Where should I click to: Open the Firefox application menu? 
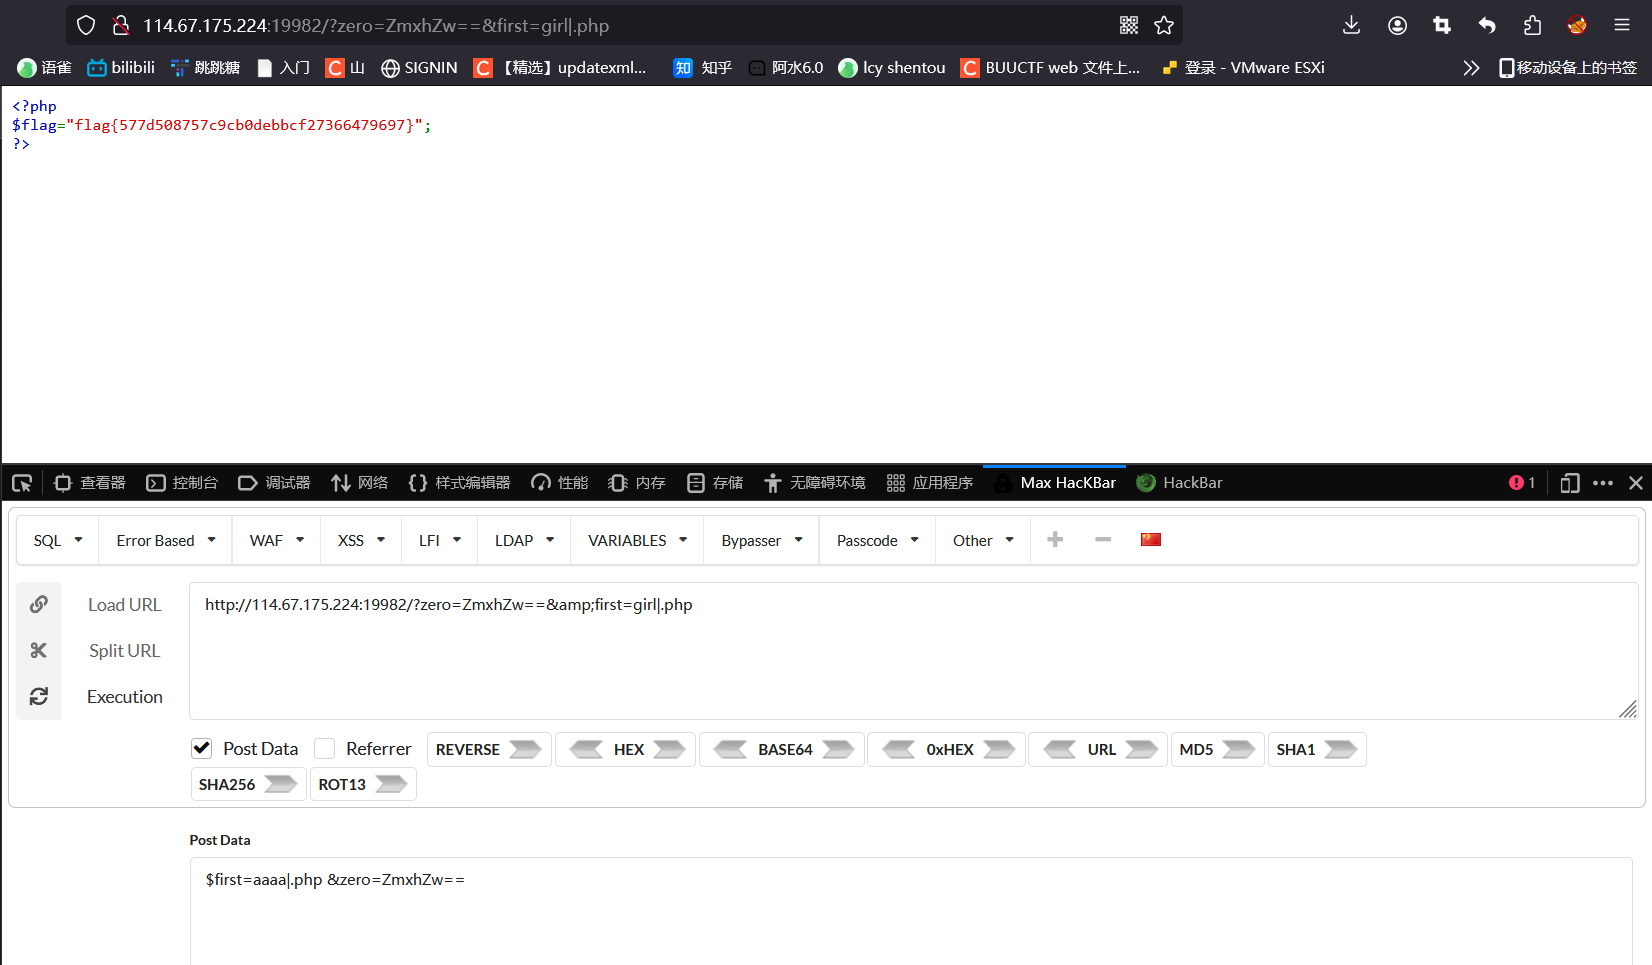click(x=1622, y=25)
